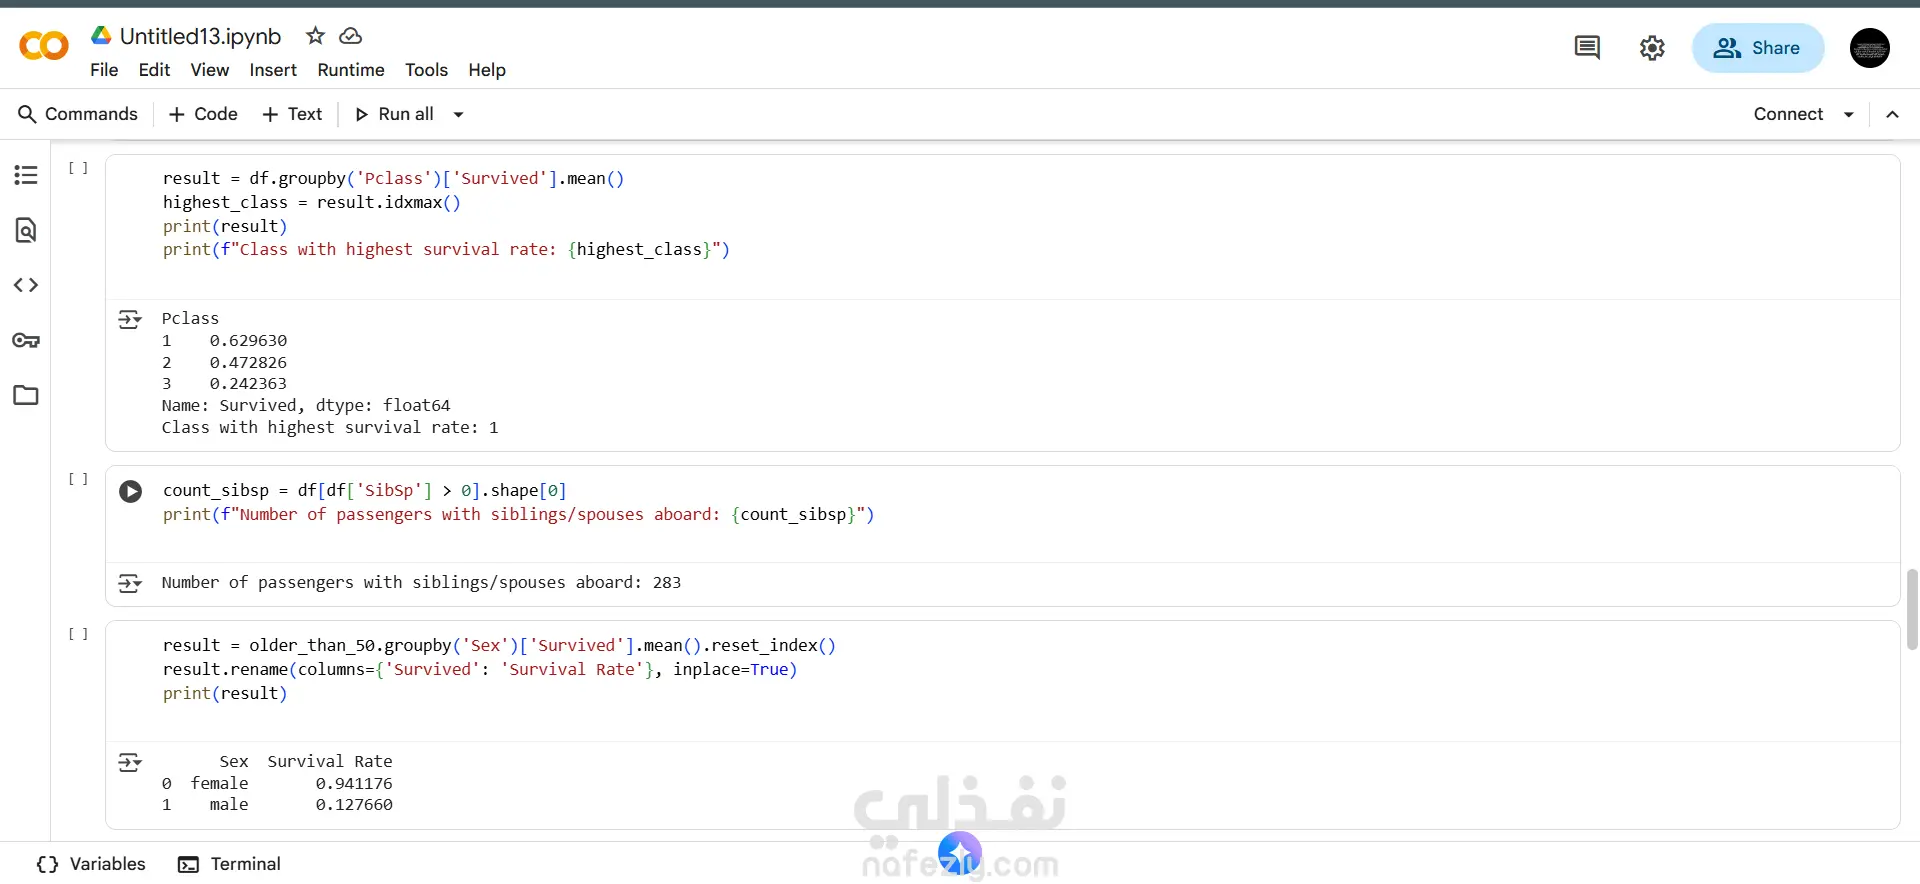Click the execution bracket of the older_than_50 cell
The width and height of the screenshot is (1920, 884).
coord(78,634)
